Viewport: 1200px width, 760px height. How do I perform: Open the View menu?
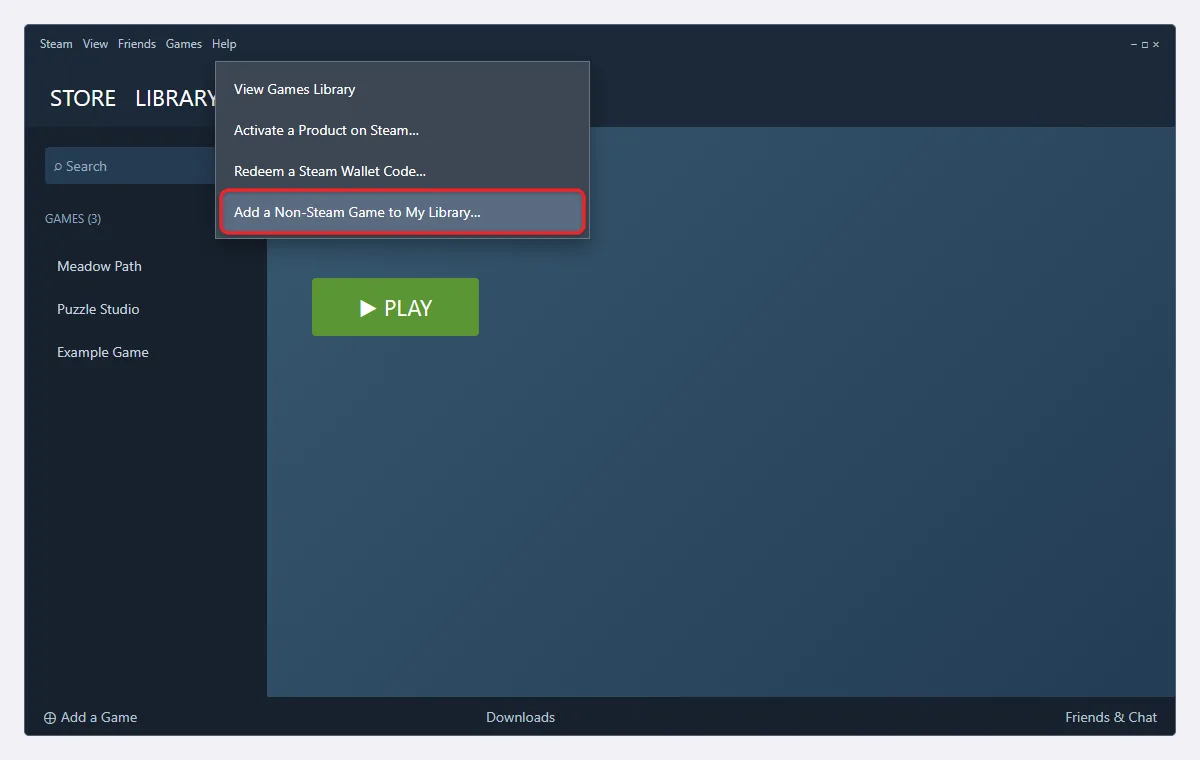[95, 44]
